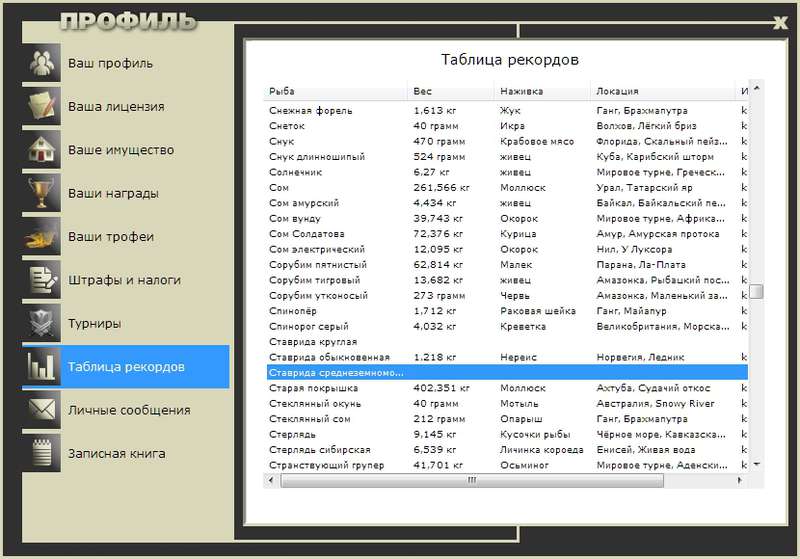Viewport: 800px width, 559px height.
Task: Open the Штрафы и налоги paper icon
Action: click(41, 280)
